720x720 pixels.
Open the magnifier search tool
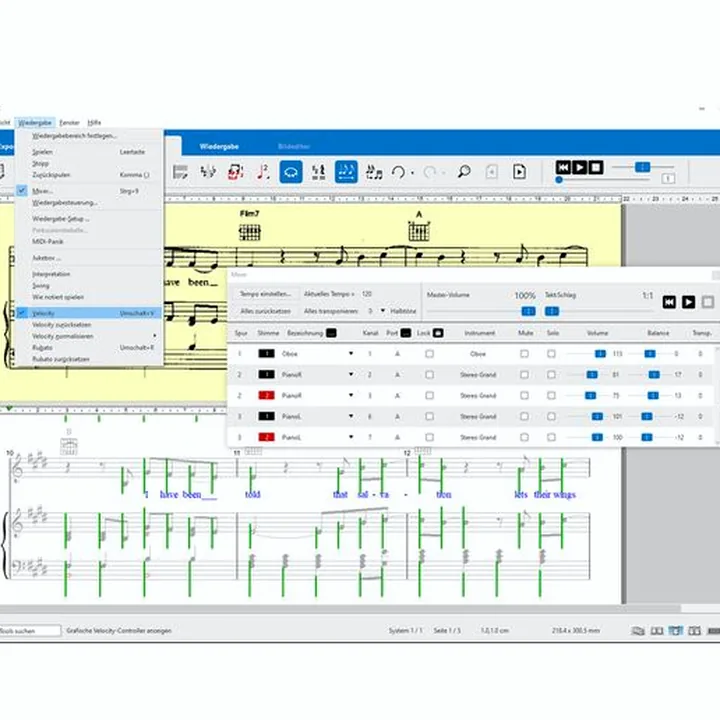[x=464, y=172]
